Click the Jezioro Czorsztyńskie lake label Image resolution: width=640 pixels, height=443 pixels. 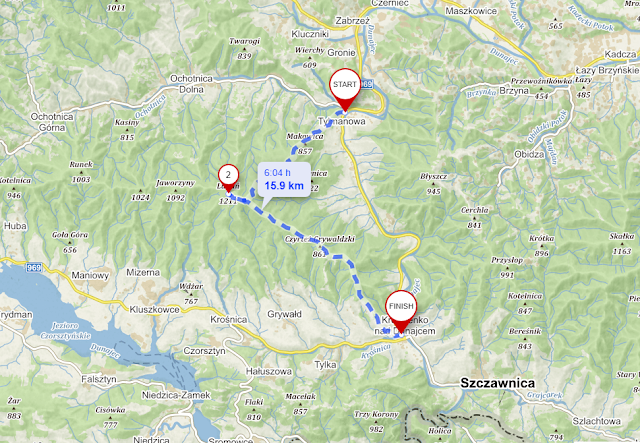coord(65,331)
